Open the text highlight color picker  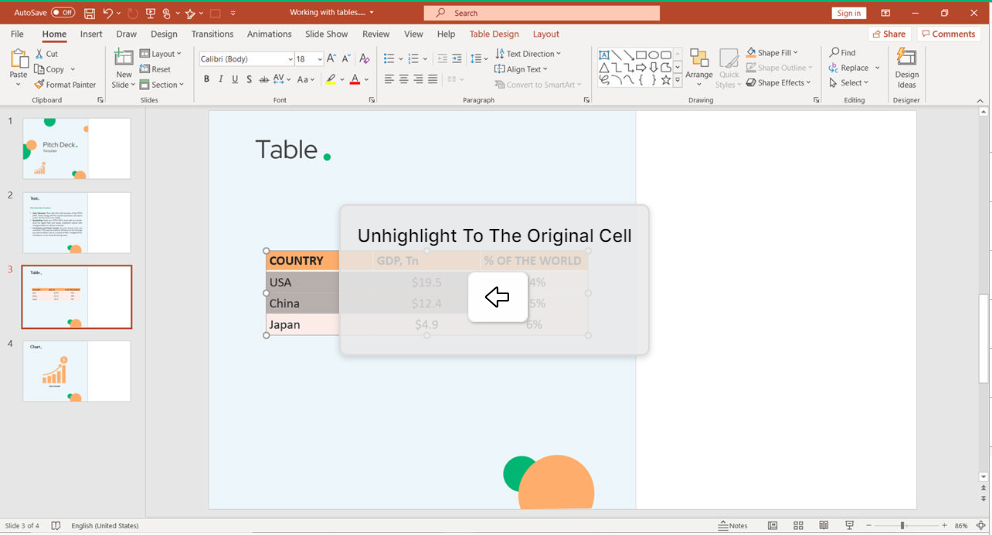coord(342,79)
